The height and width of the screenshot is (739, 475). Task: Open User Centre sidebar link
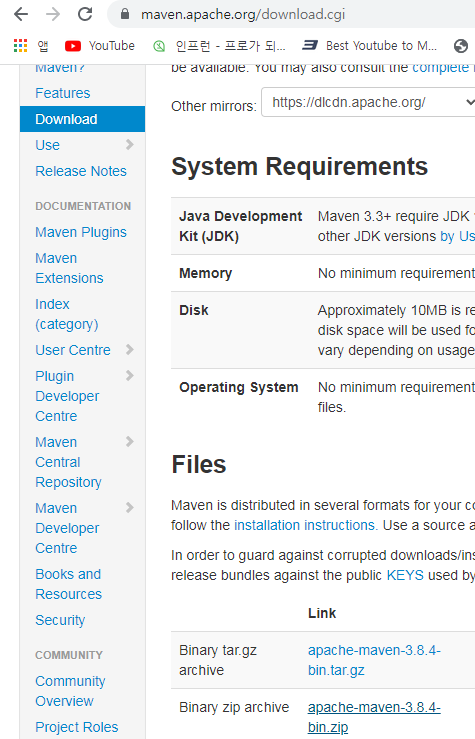coord(73,350)
